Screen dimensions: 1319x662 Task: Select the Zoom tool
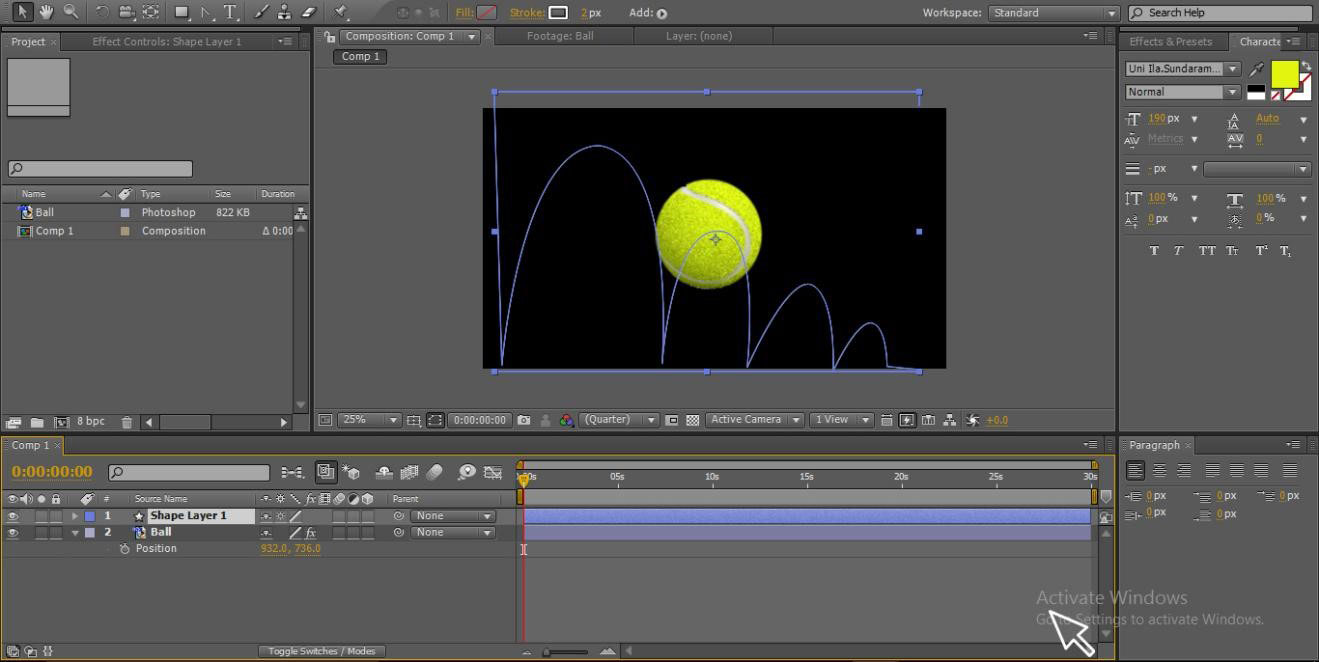(72, 12)
